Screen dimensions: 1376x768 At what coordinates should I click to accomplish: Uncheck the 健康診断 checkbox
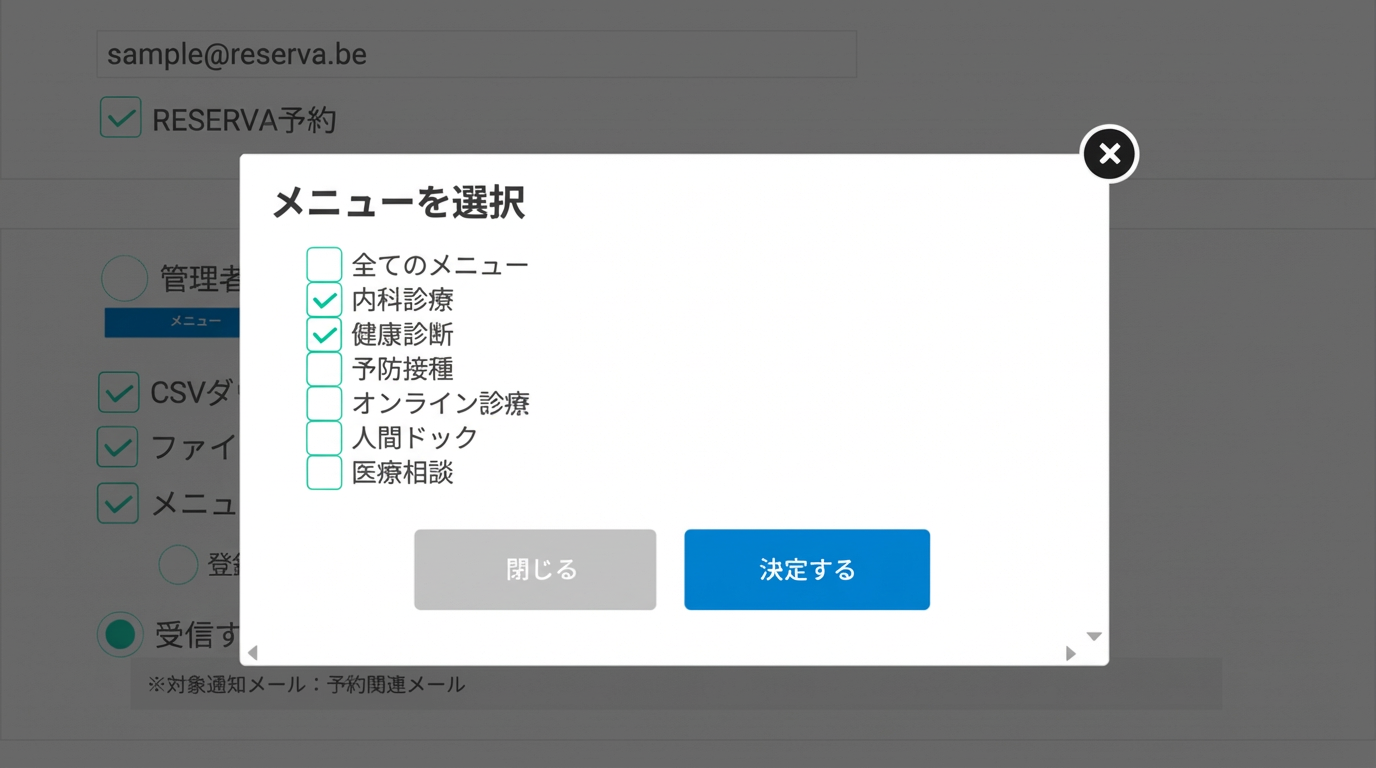click(324, 335)
